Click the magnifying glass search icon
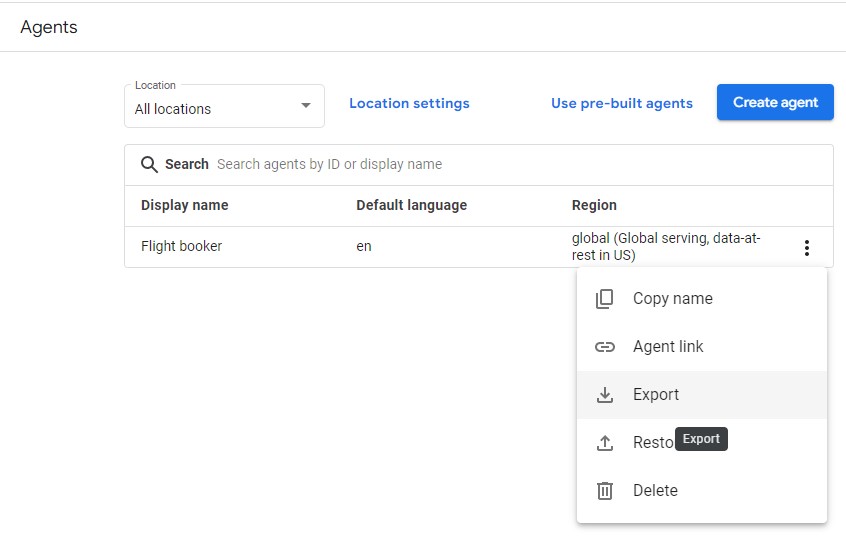The height and width of the screenshot is (536, 846). pyautogui.click(x=149, y=164)
